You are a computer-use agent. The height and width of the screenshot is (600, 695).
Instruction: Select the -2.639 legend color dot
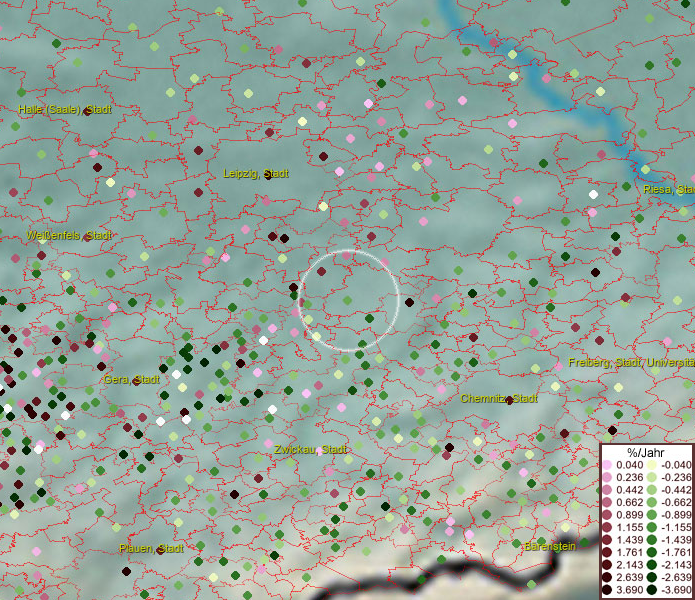[x=652, y=577]
